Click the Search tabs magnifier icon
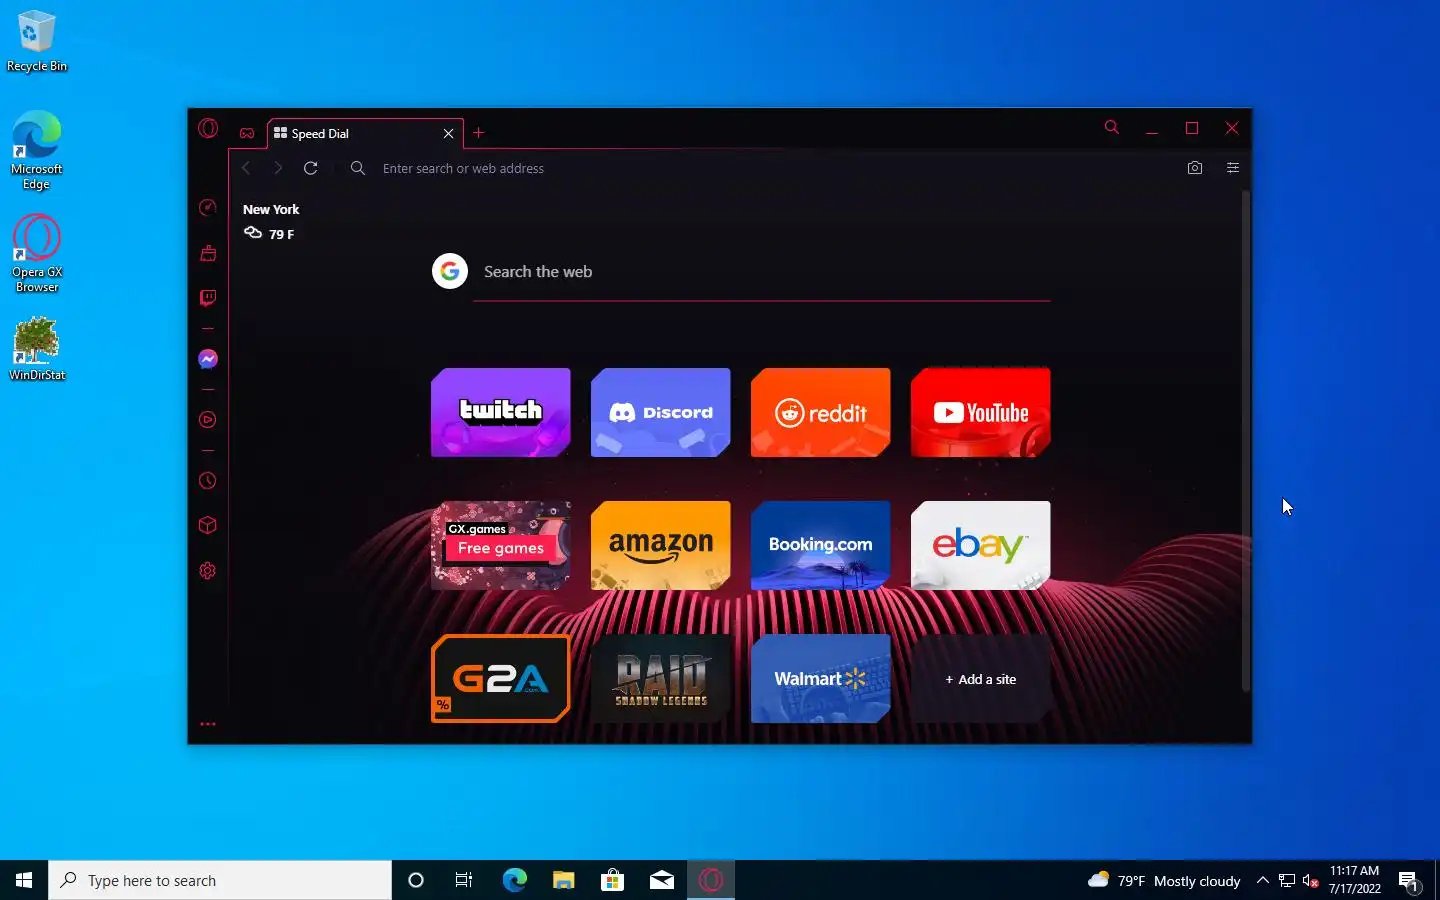1440x900 pixels. tap(1112, 128)
